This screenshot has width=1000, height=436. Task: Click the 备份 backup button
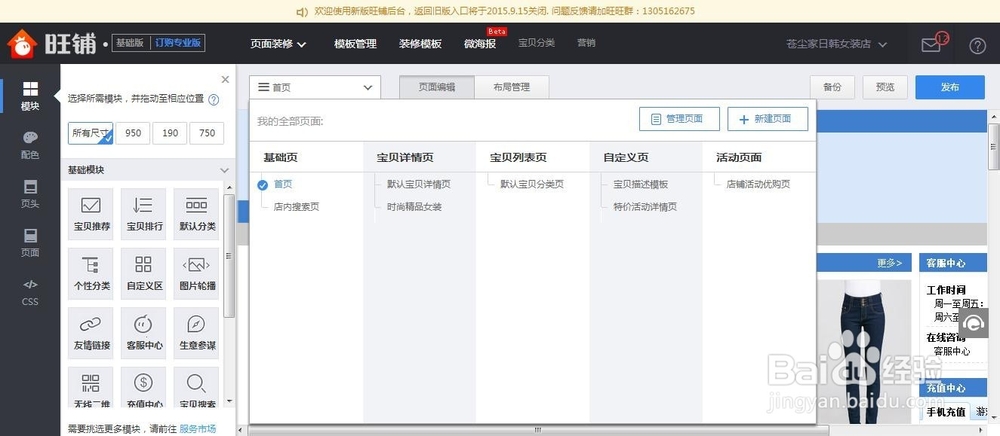click(x=832, y=87)
